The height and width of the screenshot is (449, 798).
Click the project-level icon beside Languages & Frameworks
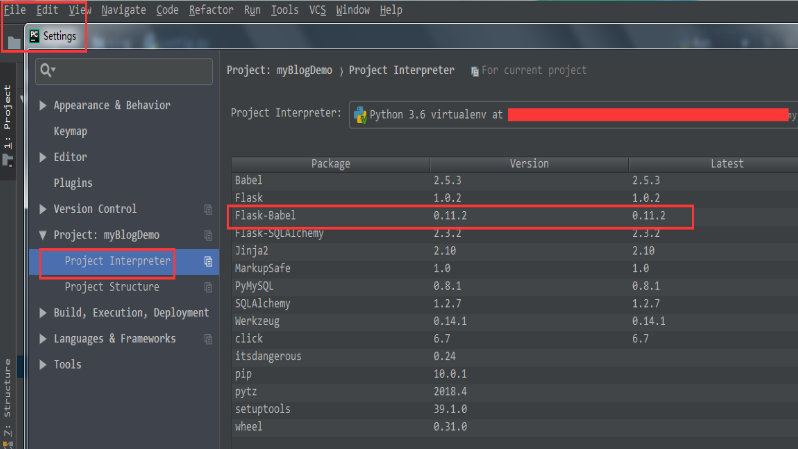click(x=208, y=339)
